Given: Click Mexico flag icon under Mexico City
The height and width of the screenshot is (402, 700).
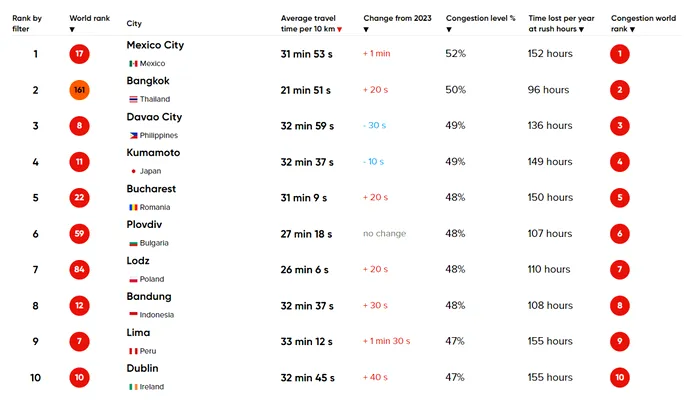Looking at the screenshot, I should coord(132,63).
